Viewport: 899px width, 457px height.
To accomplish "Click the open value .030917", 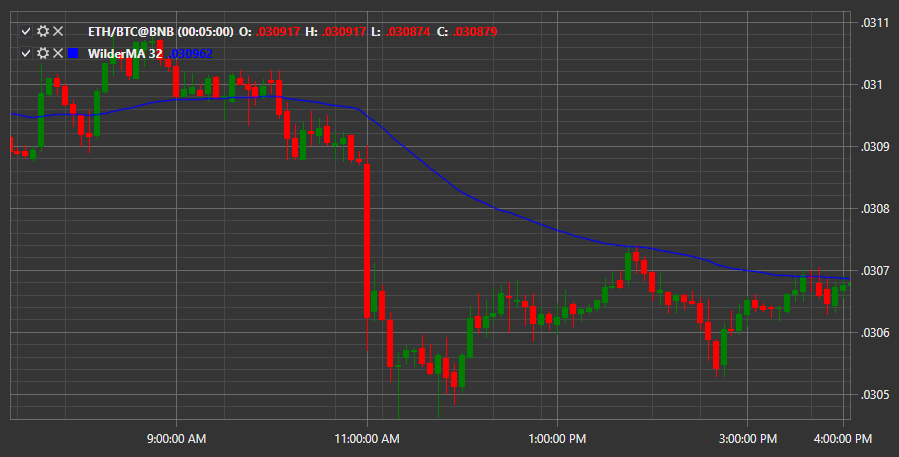I will click(277, 32).
